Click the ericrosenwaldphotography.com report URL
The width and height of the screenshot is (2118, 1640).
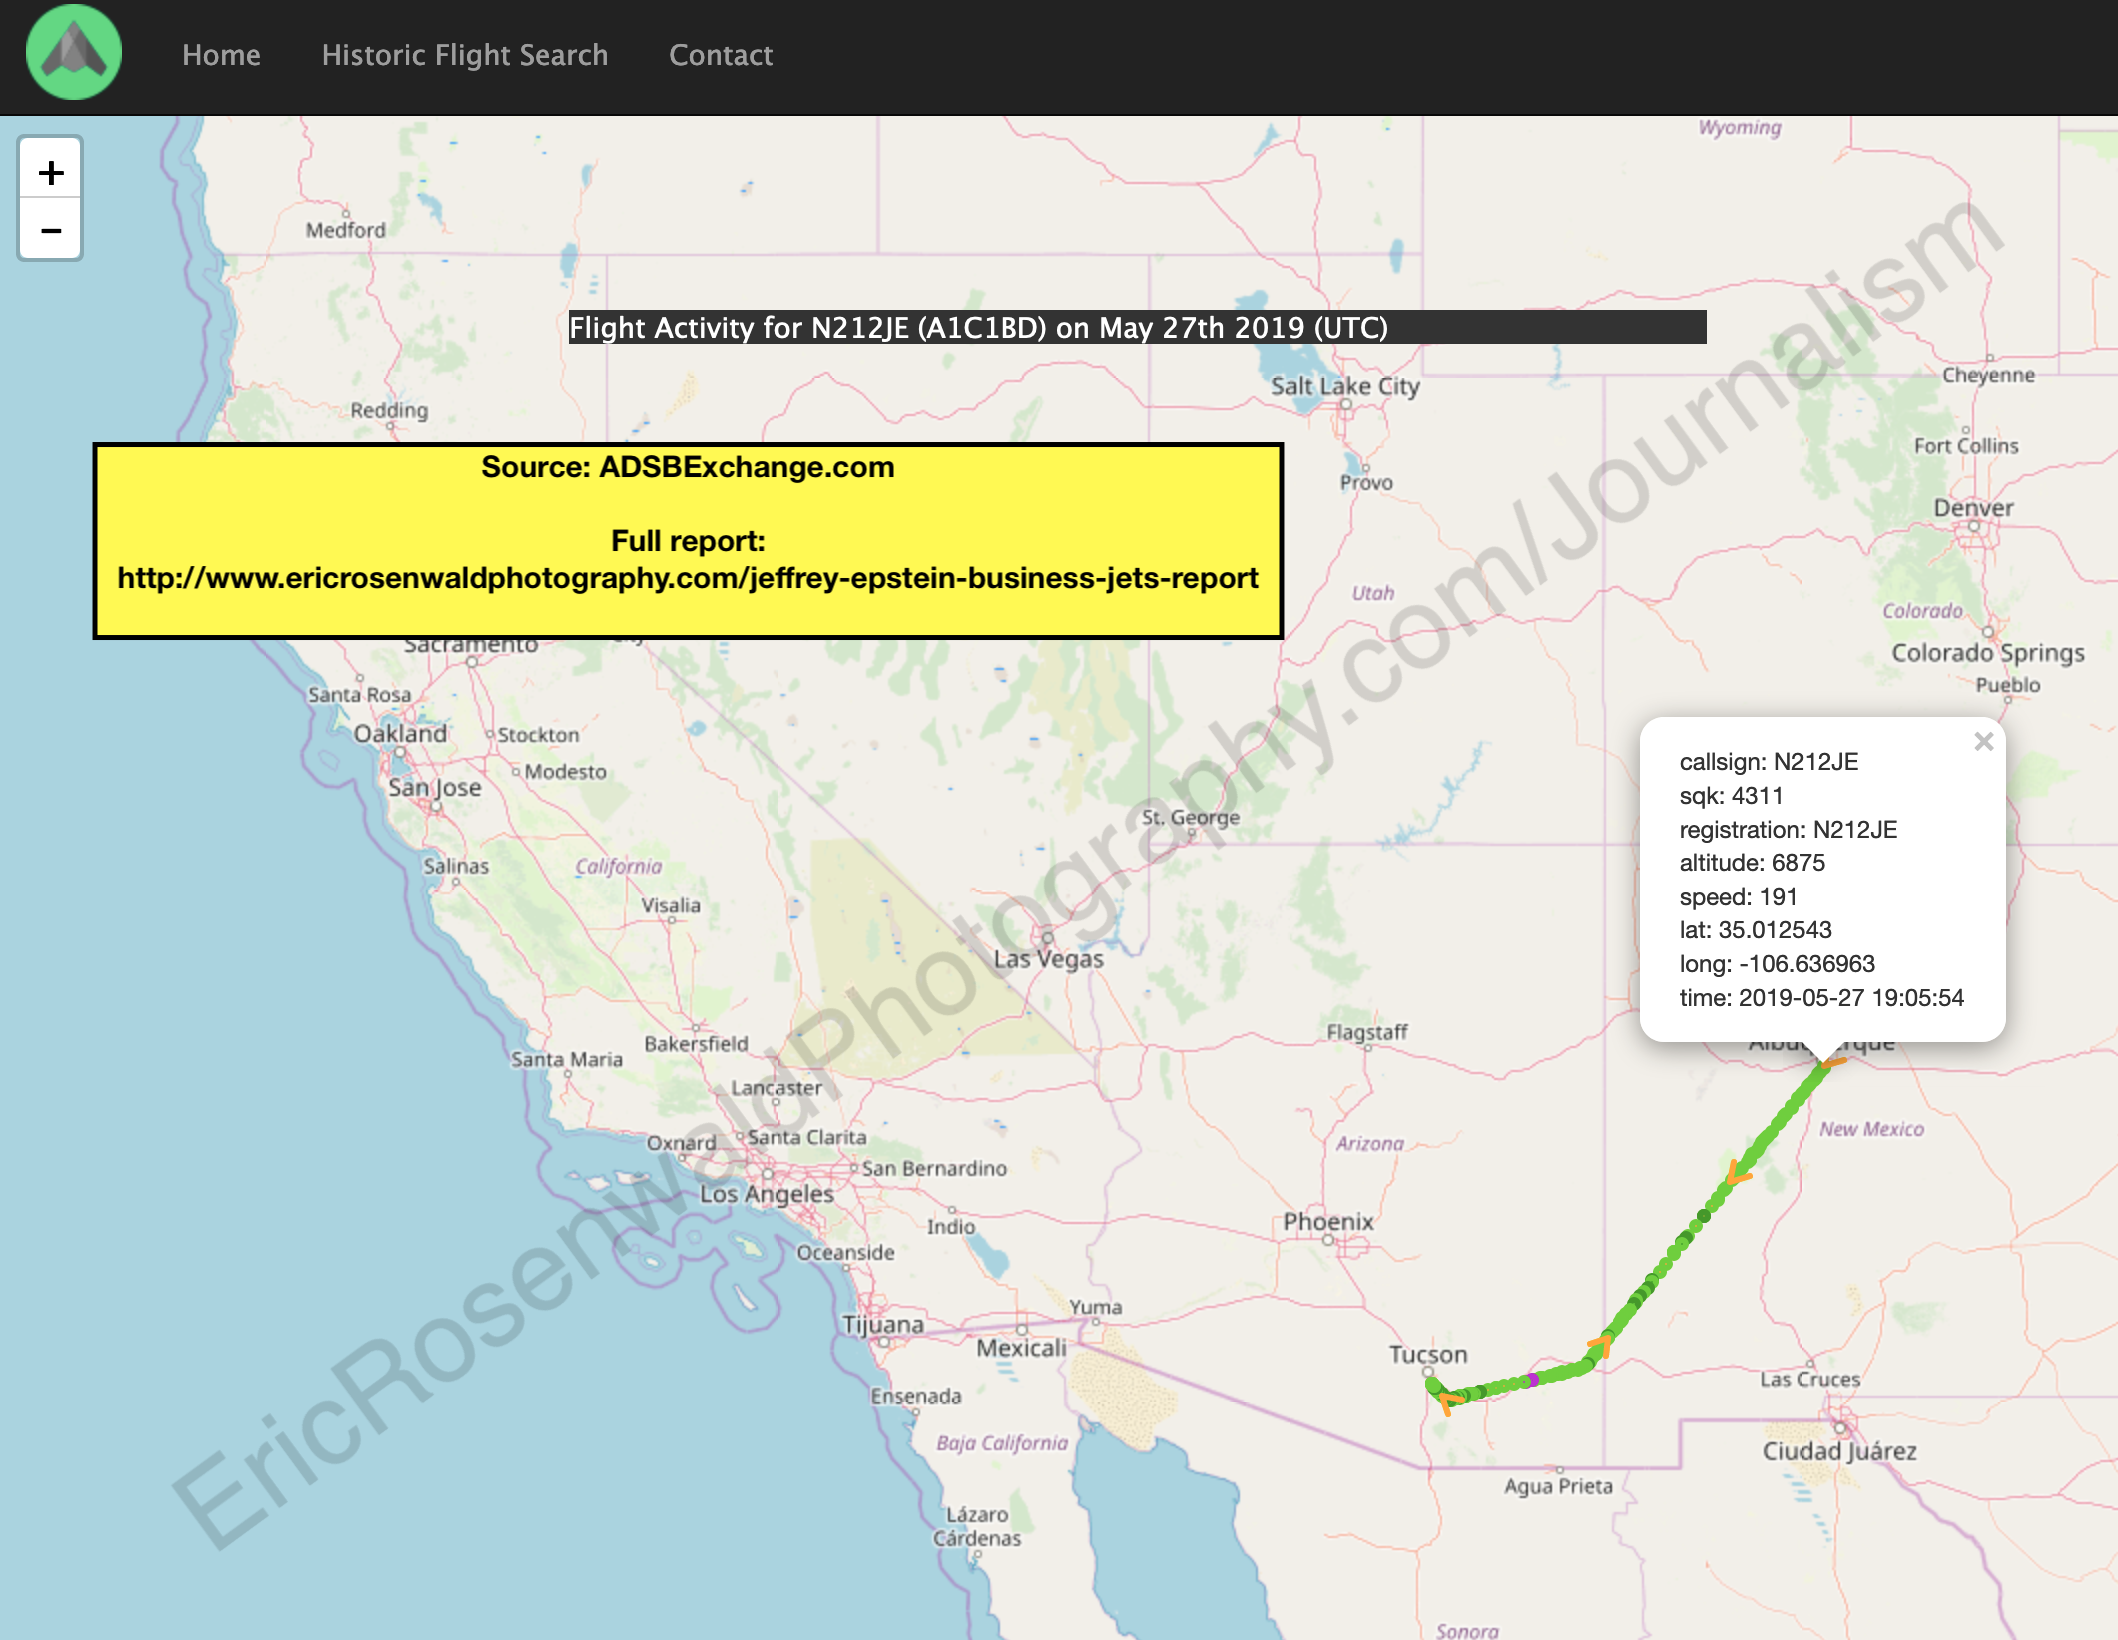pyautogui.click(x=688, y=578)
